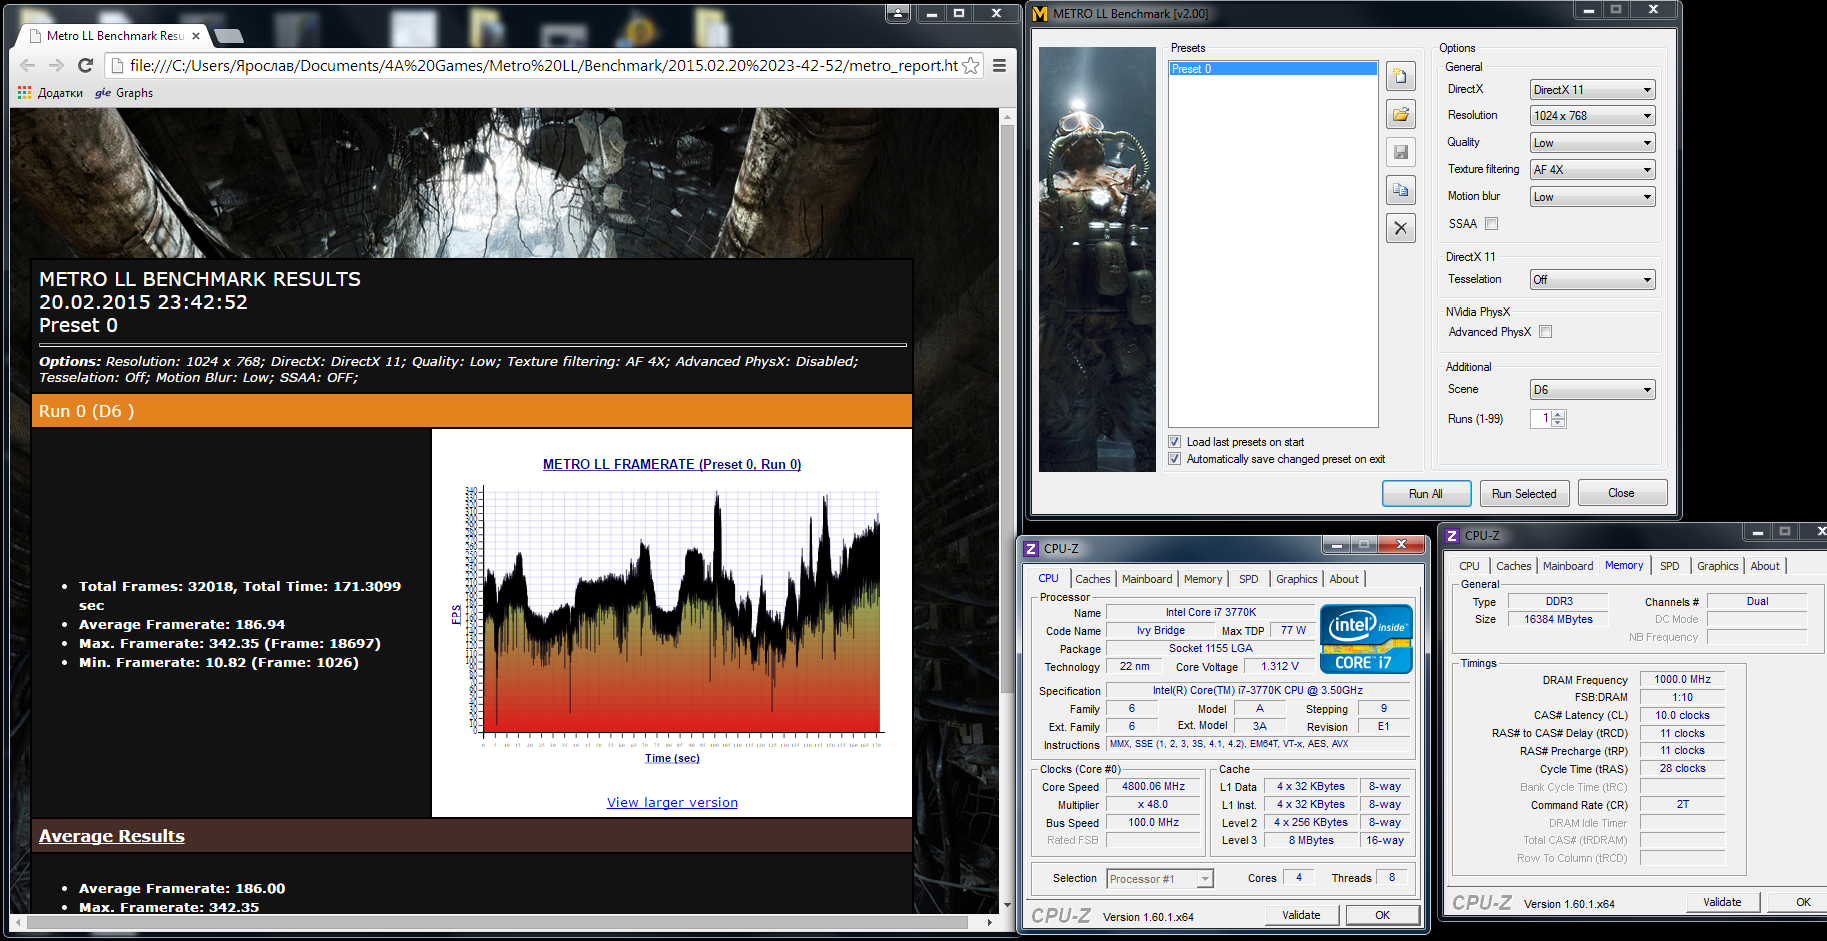Open the View larger version link
This screenshot has height=941, width=1827.
[672, 802]
